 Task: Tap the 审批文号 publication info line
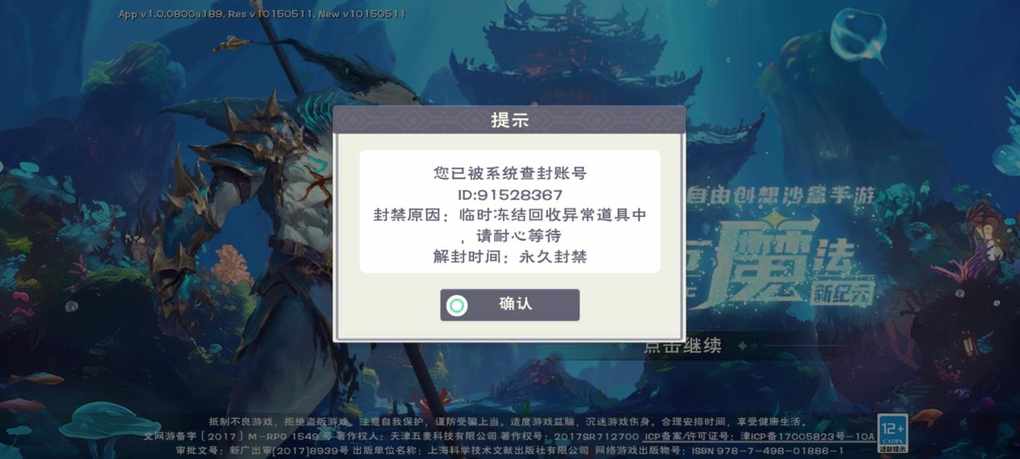[494, 451]
